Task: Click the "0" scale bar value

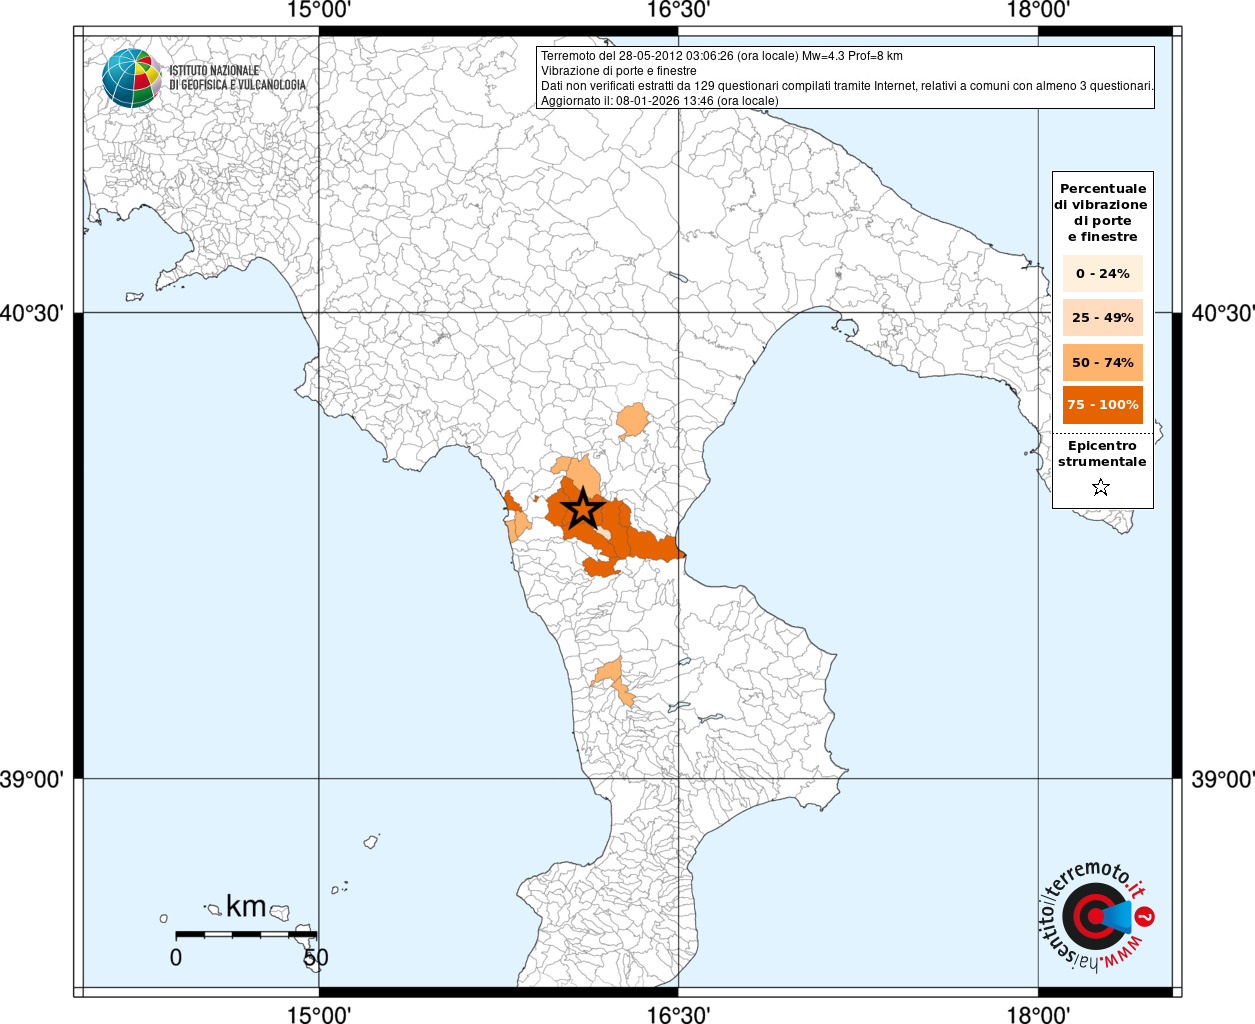Action: point(176,957)
